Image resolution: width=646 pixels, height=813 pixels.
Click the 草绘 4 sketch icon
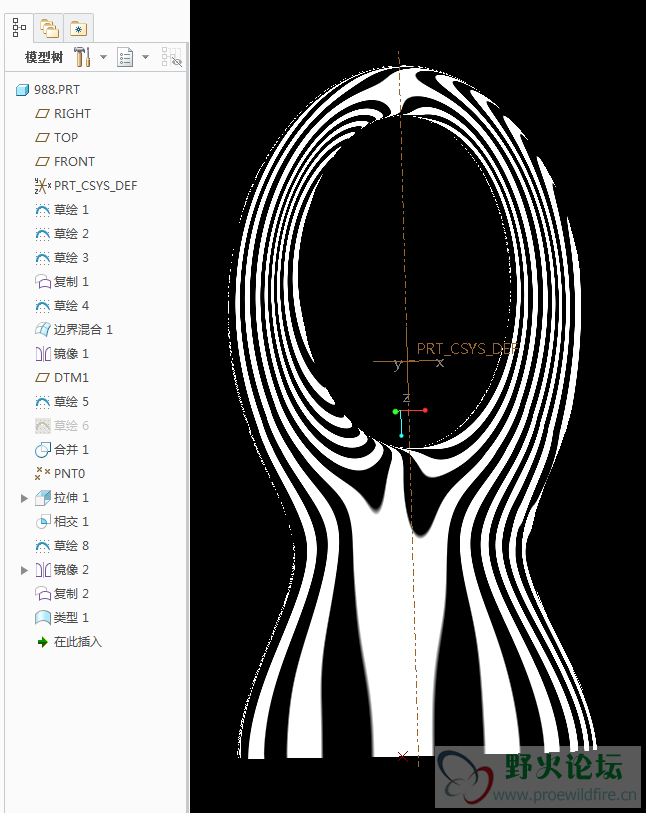tap(43, 306)
